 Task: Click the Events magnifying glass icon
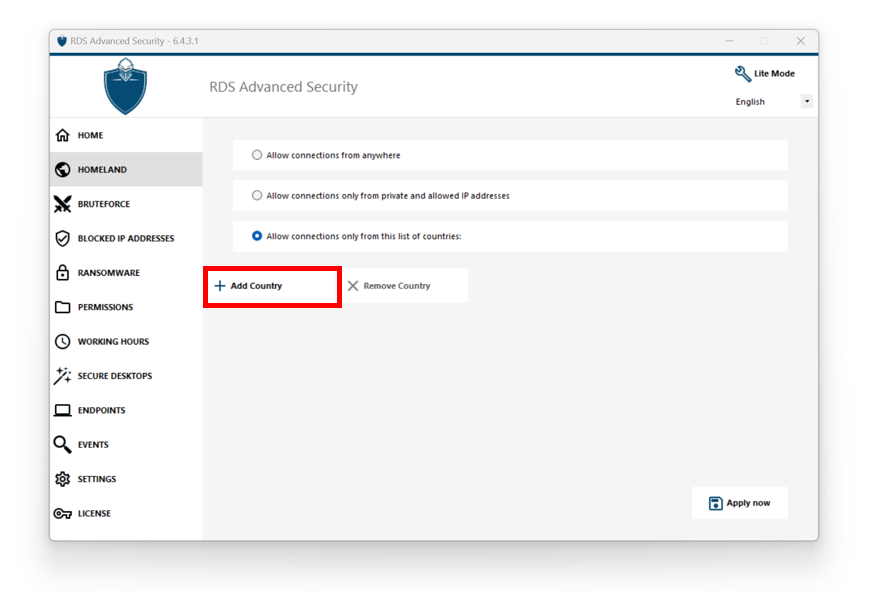tap(62, 445)
